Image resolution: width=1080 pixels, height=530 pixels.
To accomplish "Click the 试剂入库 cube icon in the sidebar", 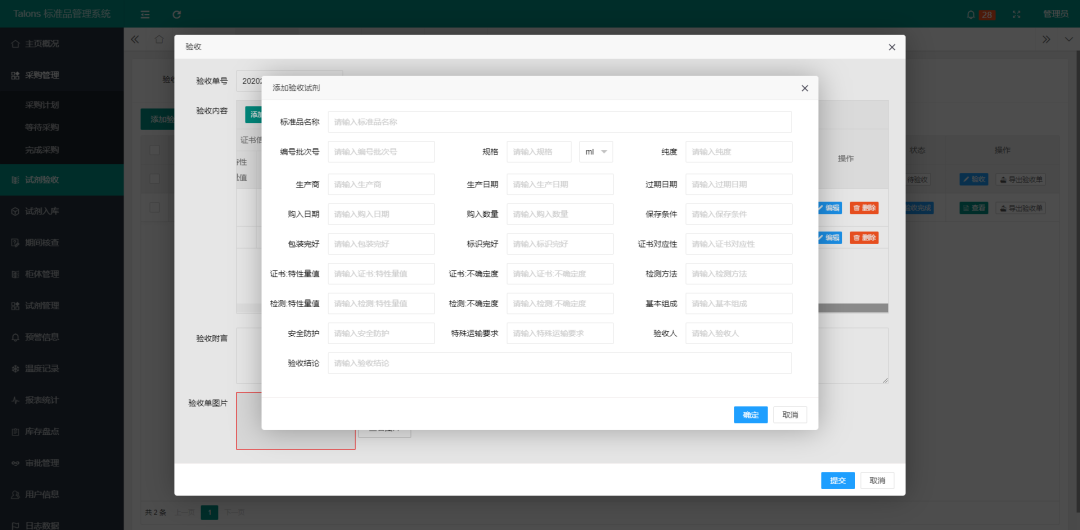I will (x=15, y=211).
